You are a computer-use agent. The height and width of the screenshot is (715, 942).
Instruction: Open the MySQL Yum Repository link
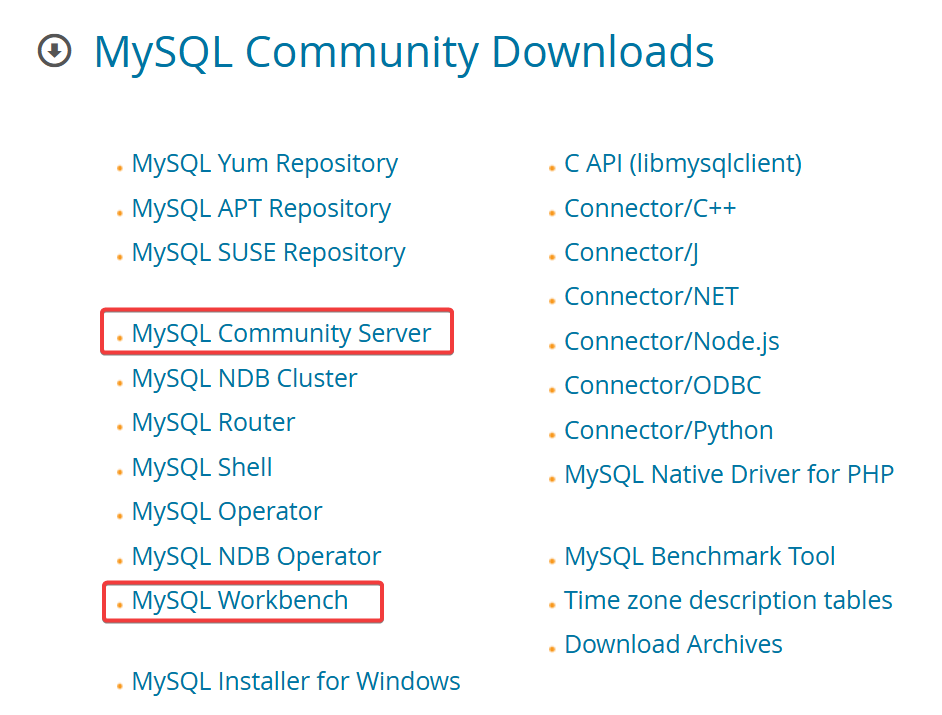pyautogui.click(x=264, y=164)
